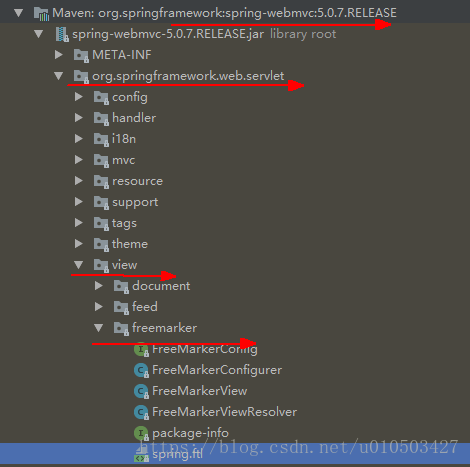Click the document folder icon
Viewport: 470px width, 467px height.
tap(121, 286)
